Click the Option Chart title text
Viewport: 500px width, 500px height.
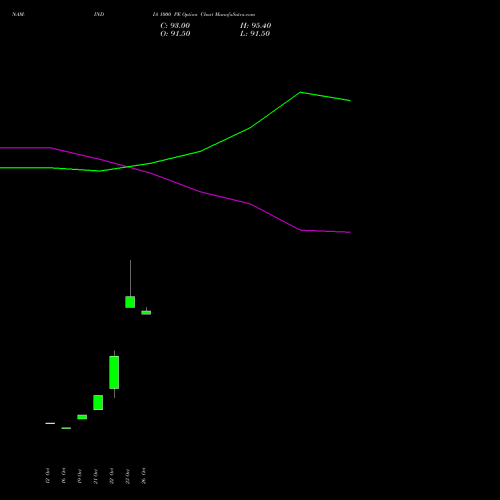click(204, 14)
